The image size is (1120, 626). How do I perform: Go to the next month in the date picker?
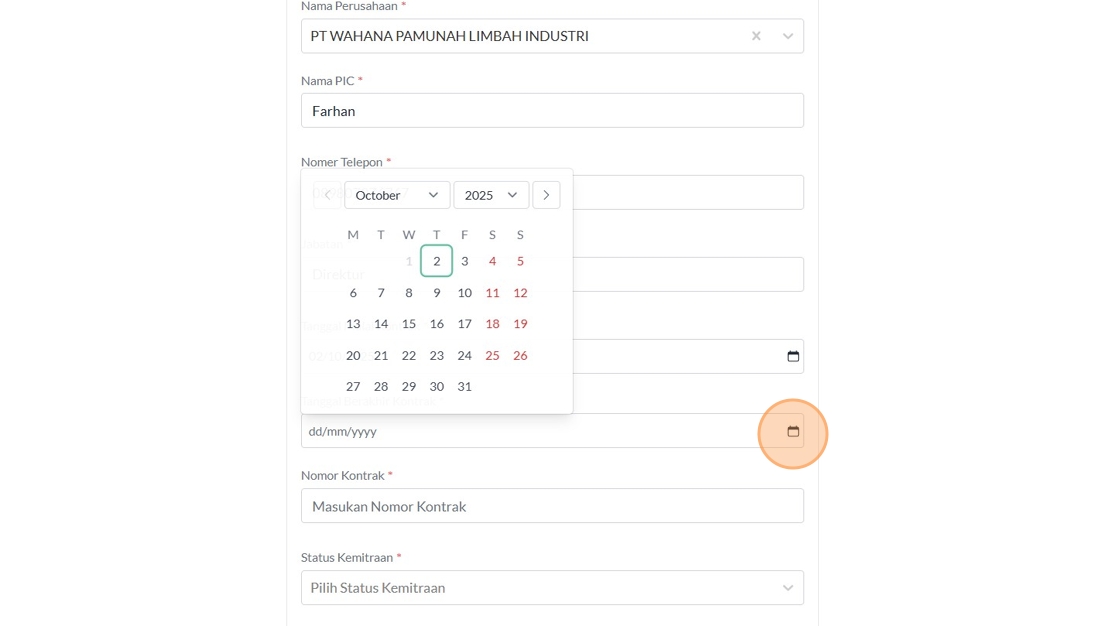pyautogui.click(x=546, y=195)
